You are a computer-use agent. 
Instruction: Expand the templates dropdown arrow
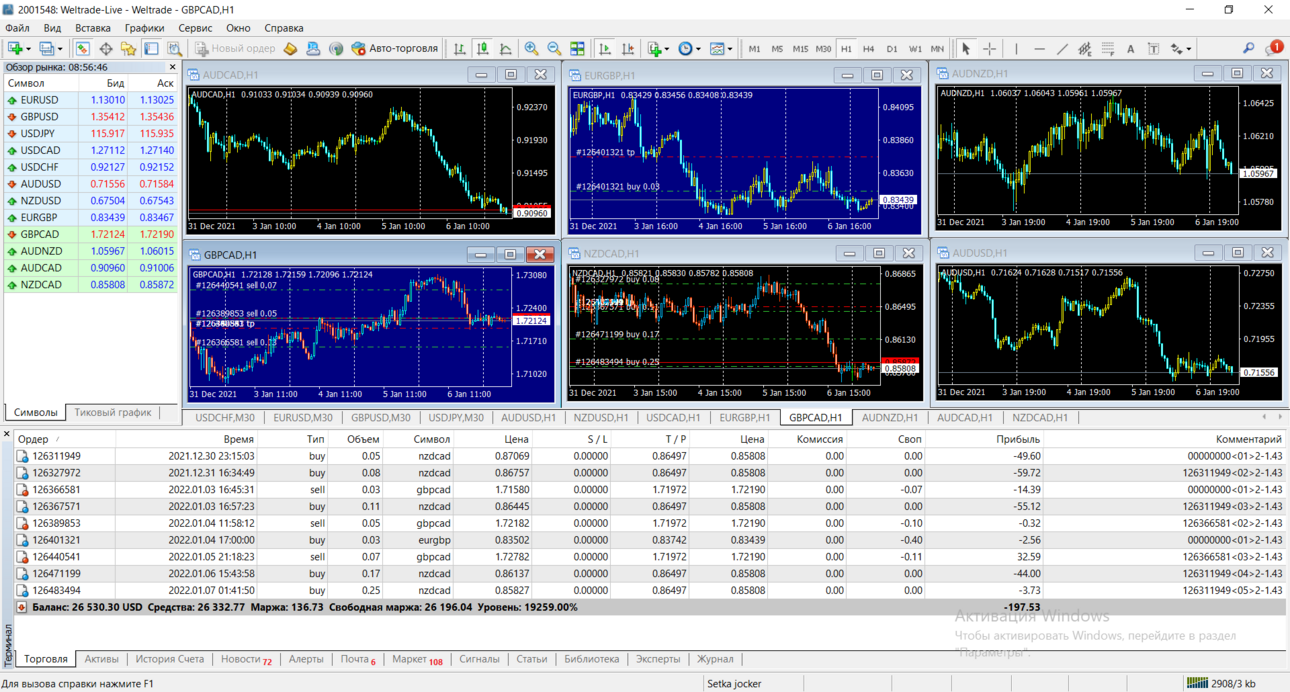click(730, 48)
